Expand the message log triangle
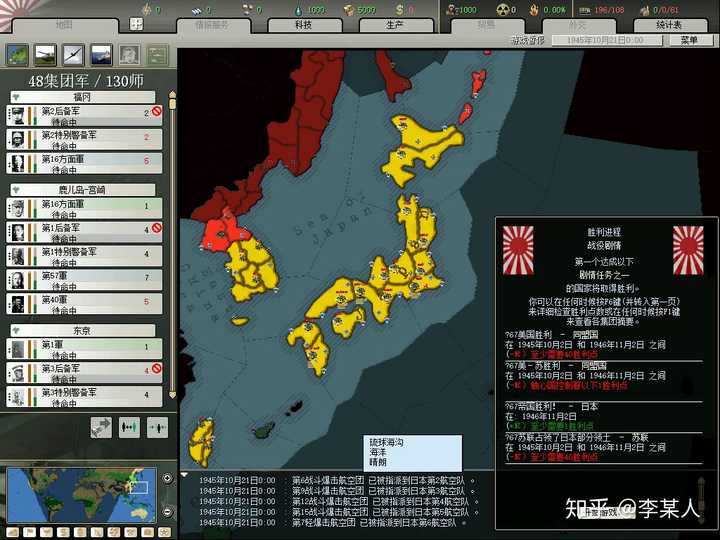 tap(184, 475)
